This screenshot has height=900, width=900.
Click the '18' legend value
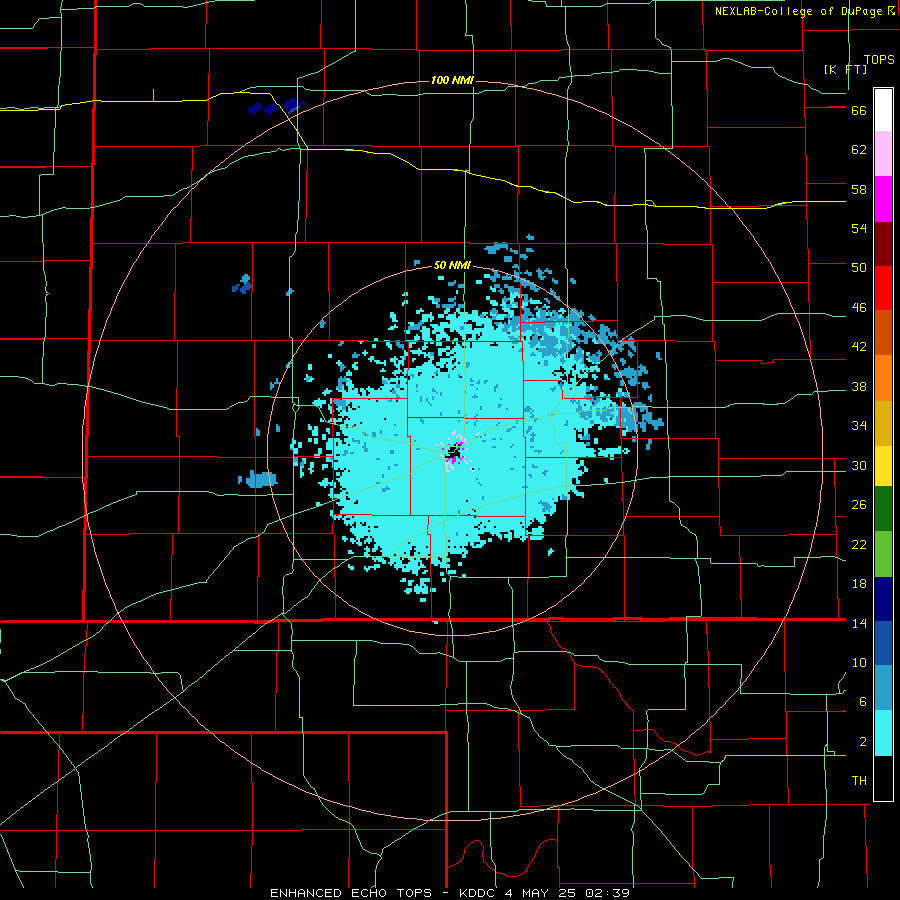(859, 584)
